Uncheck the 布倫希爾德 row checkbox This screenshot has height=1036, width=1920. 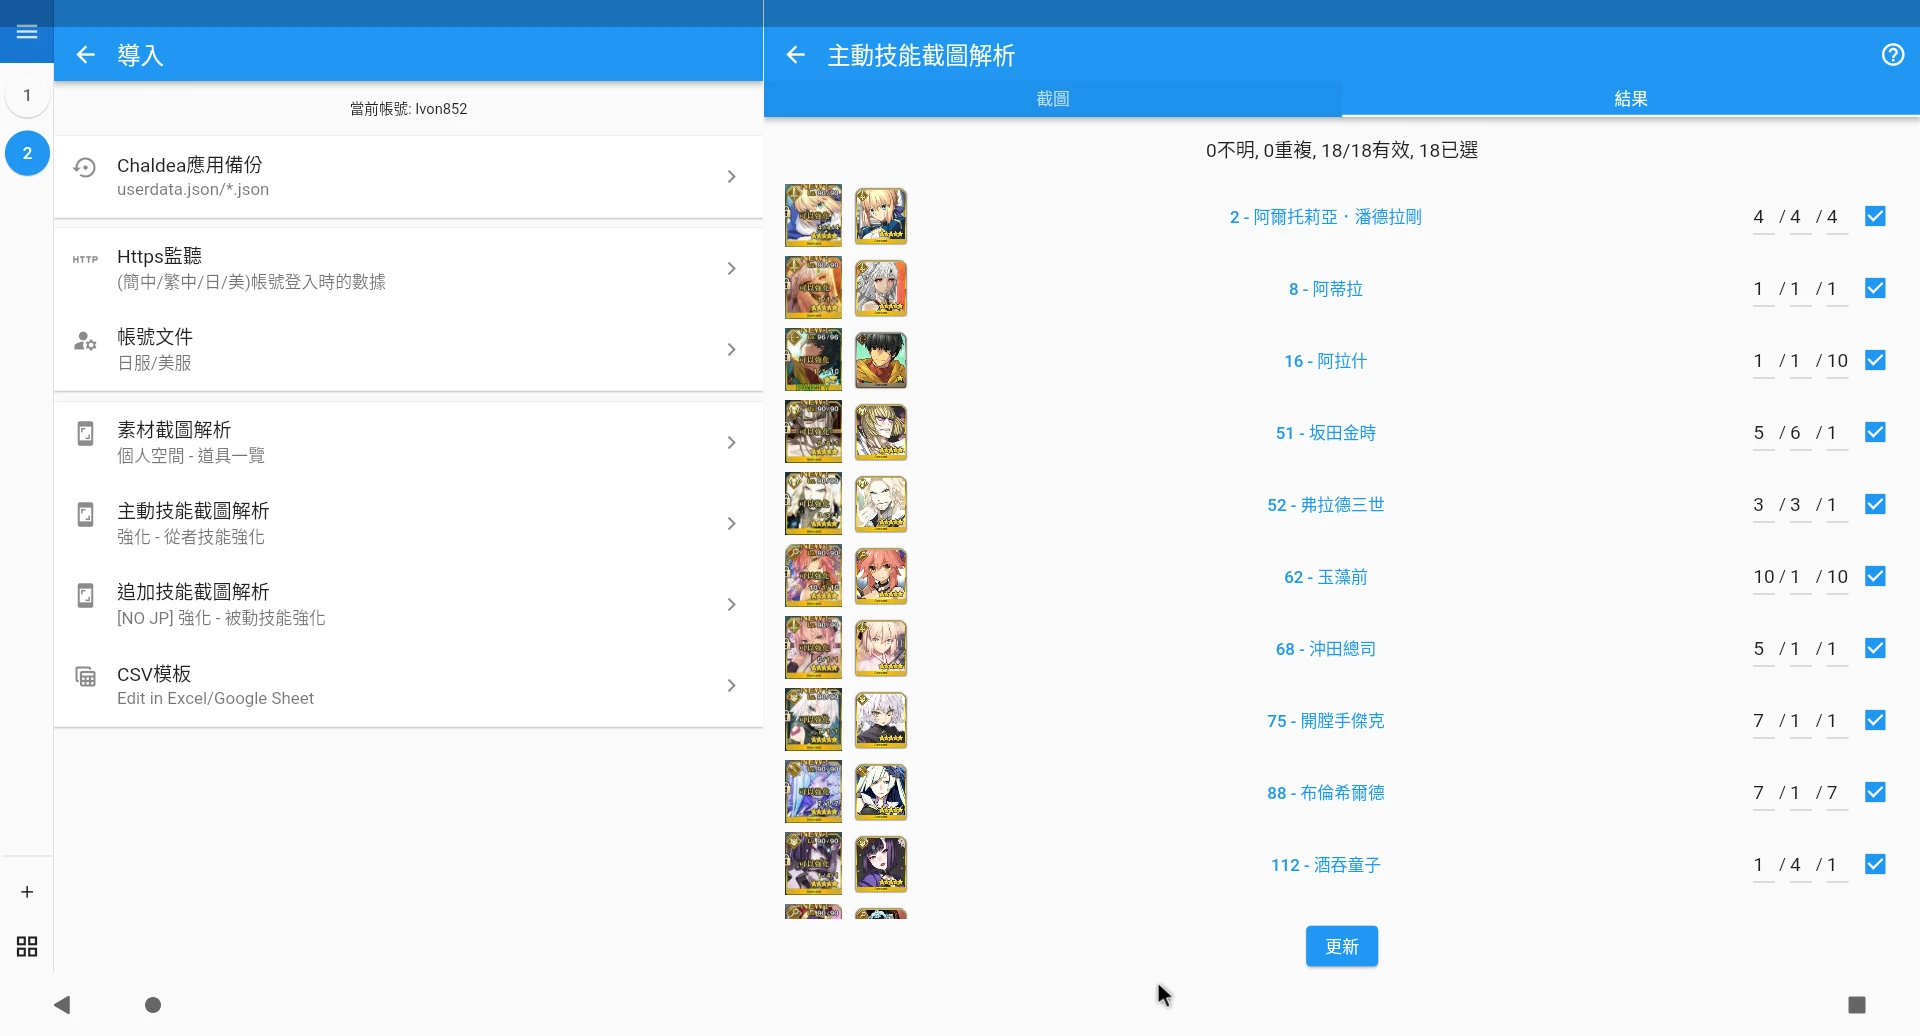point(1876,792)
